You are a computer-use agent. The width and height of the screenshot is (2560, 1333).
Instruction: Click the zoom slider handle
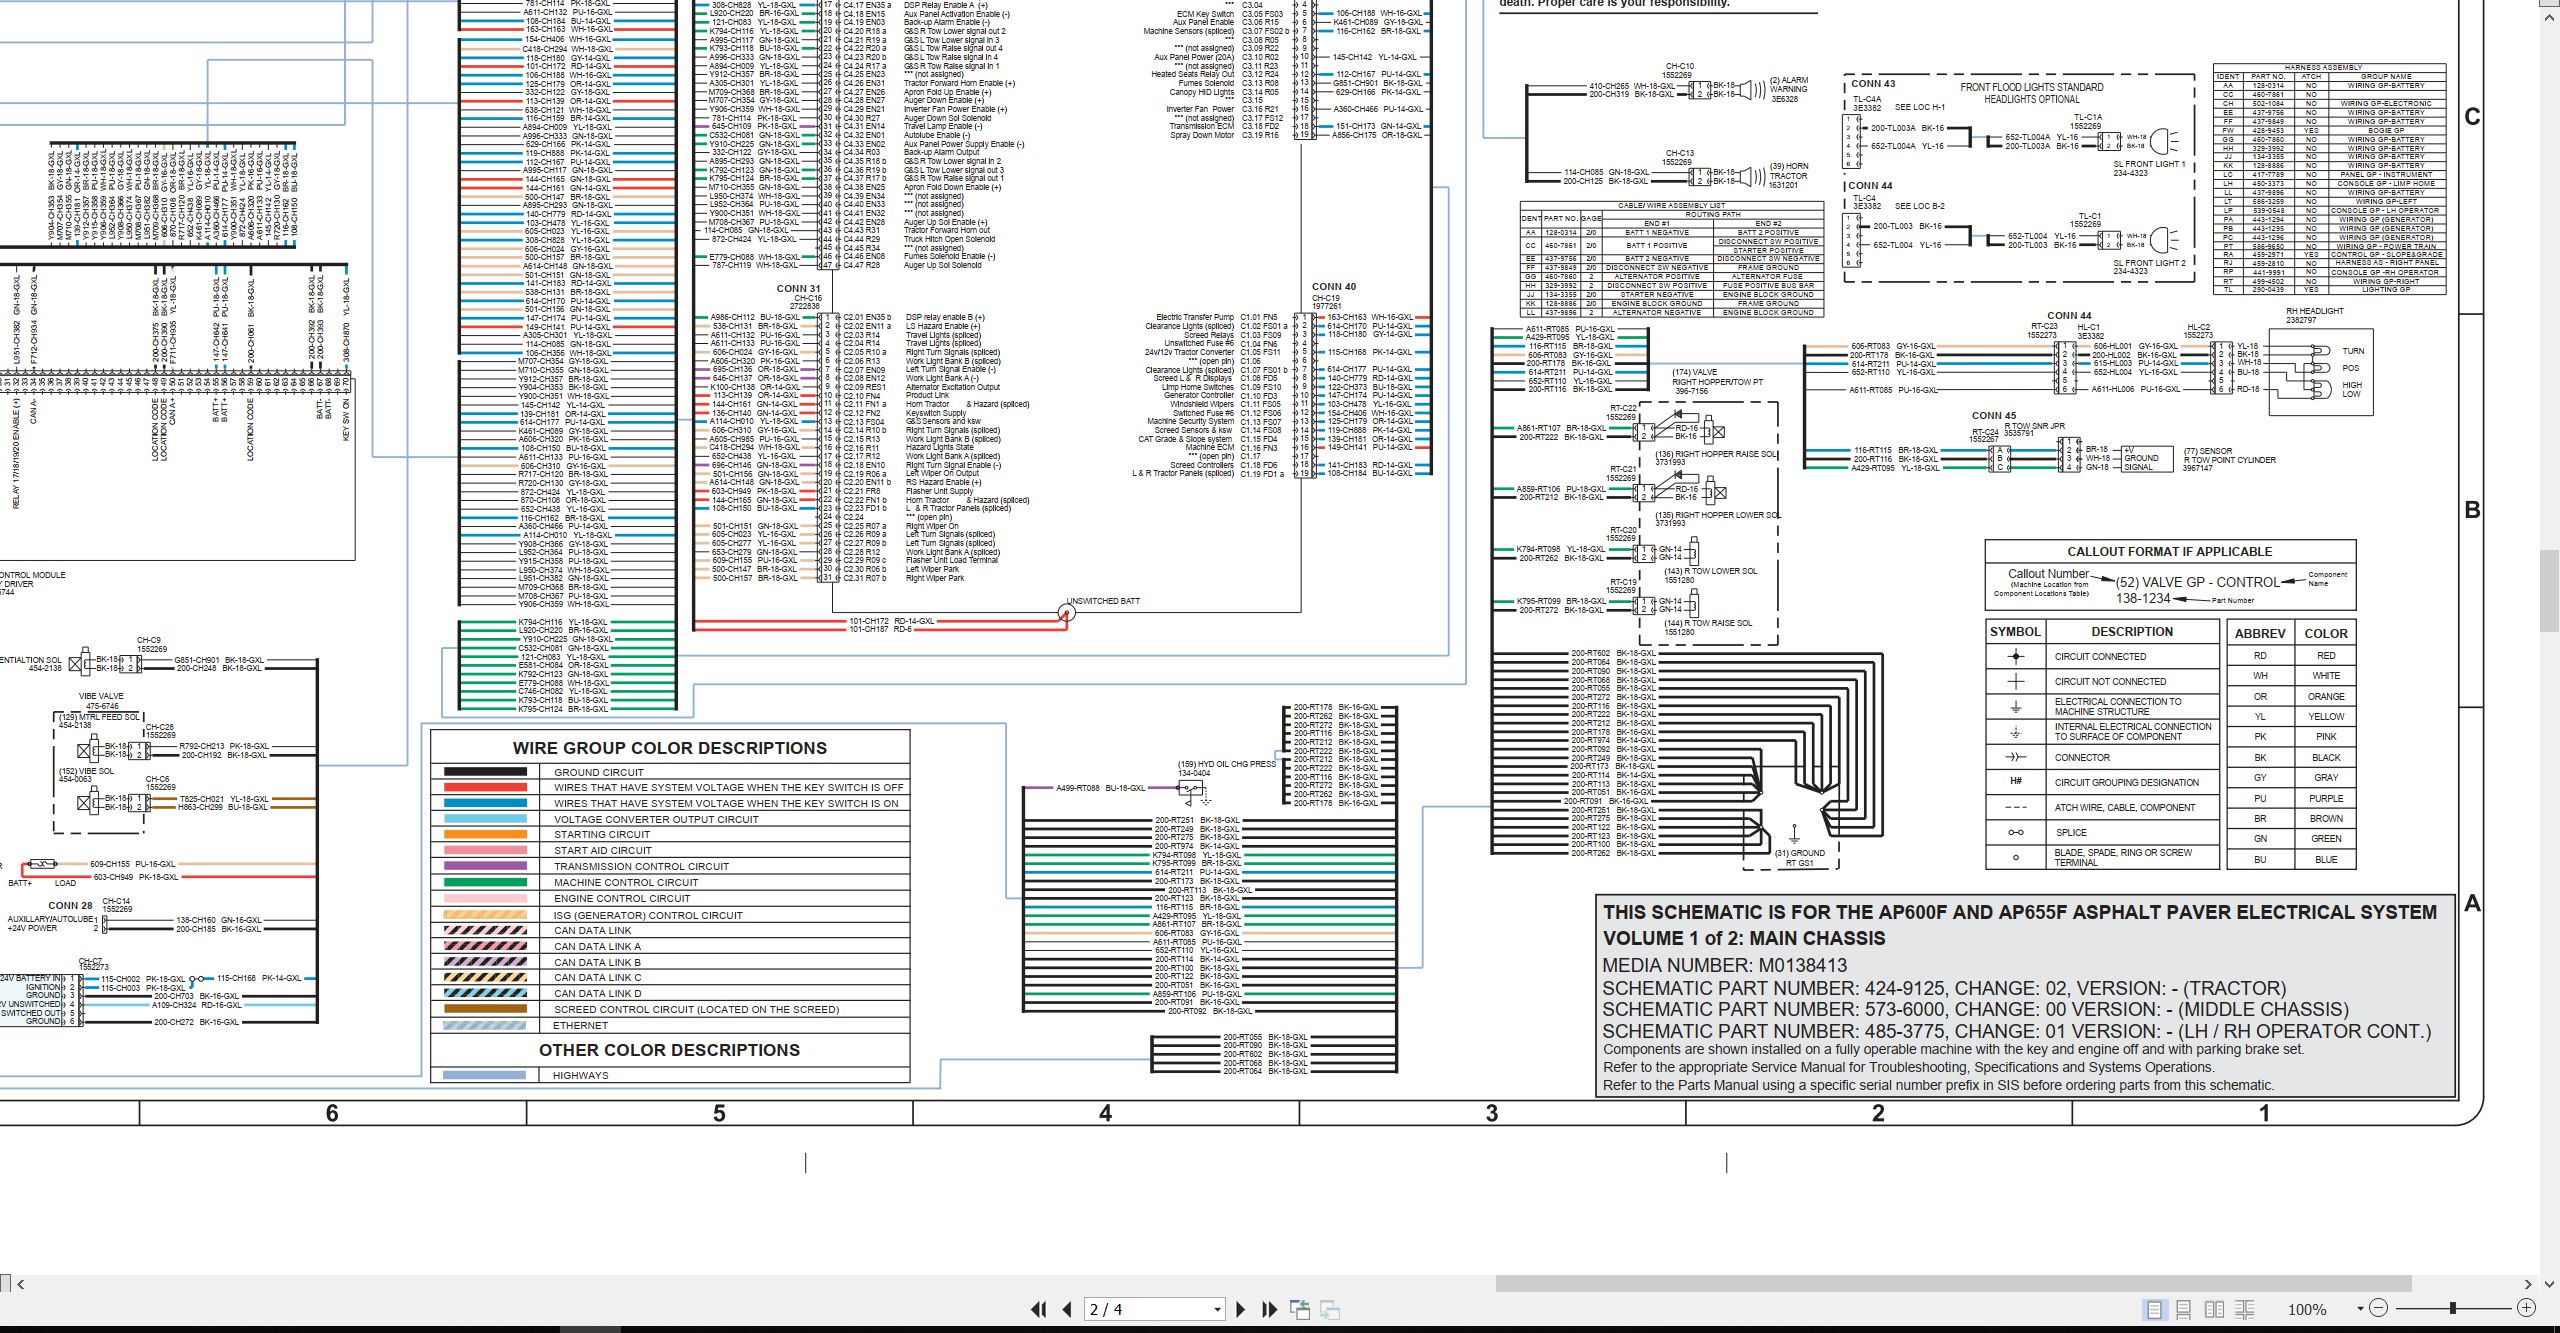pos(2453,1308)
